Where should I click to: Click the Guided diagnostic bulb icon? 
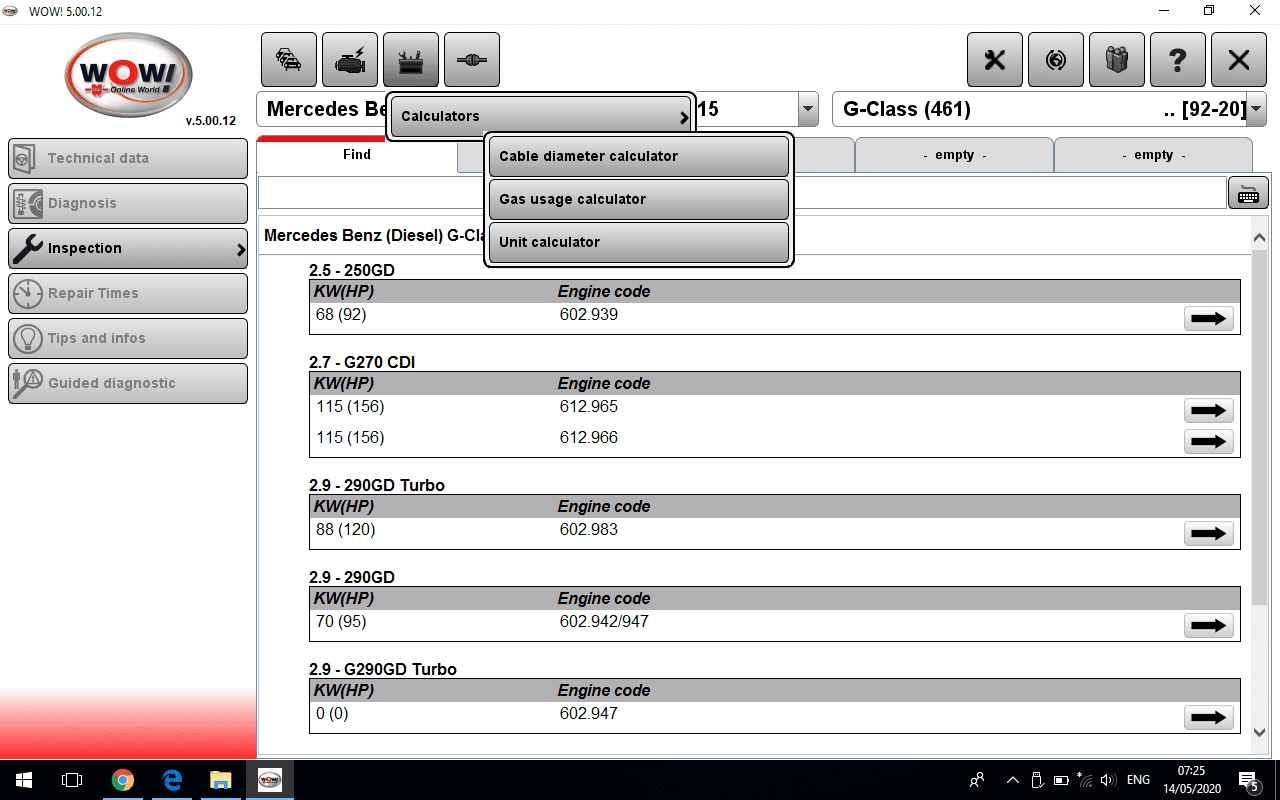pyautogui.click(x=30, y=383)
